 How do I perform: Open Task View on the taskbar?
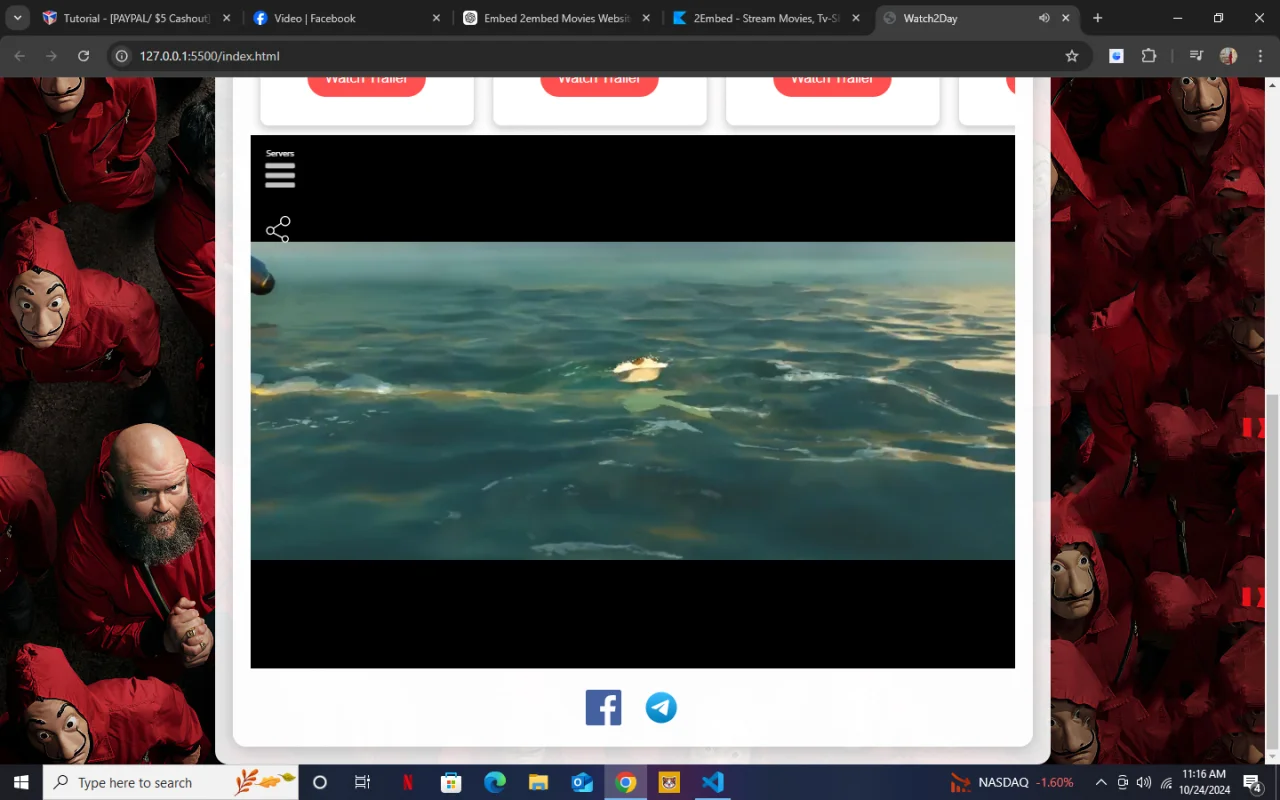tap(363, 782)
